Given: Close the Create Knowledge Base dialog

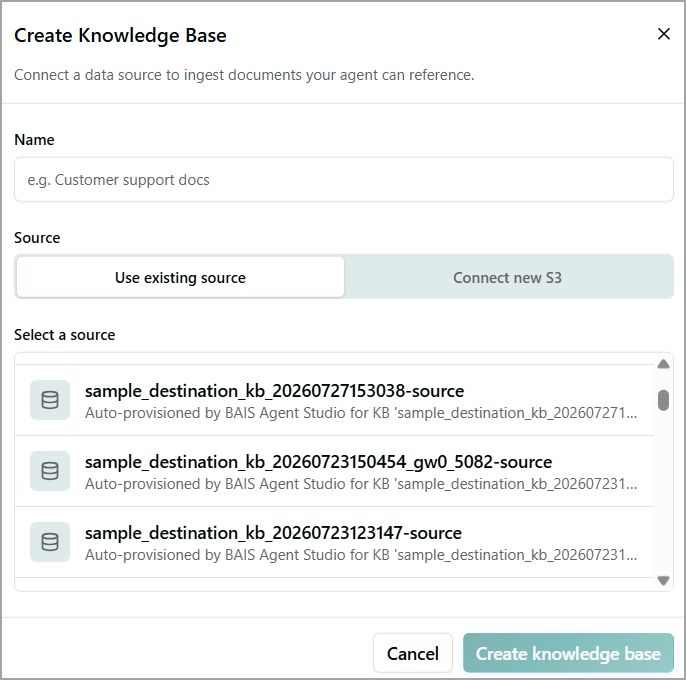Looking at the screenshot, I should tap(663, 34).
